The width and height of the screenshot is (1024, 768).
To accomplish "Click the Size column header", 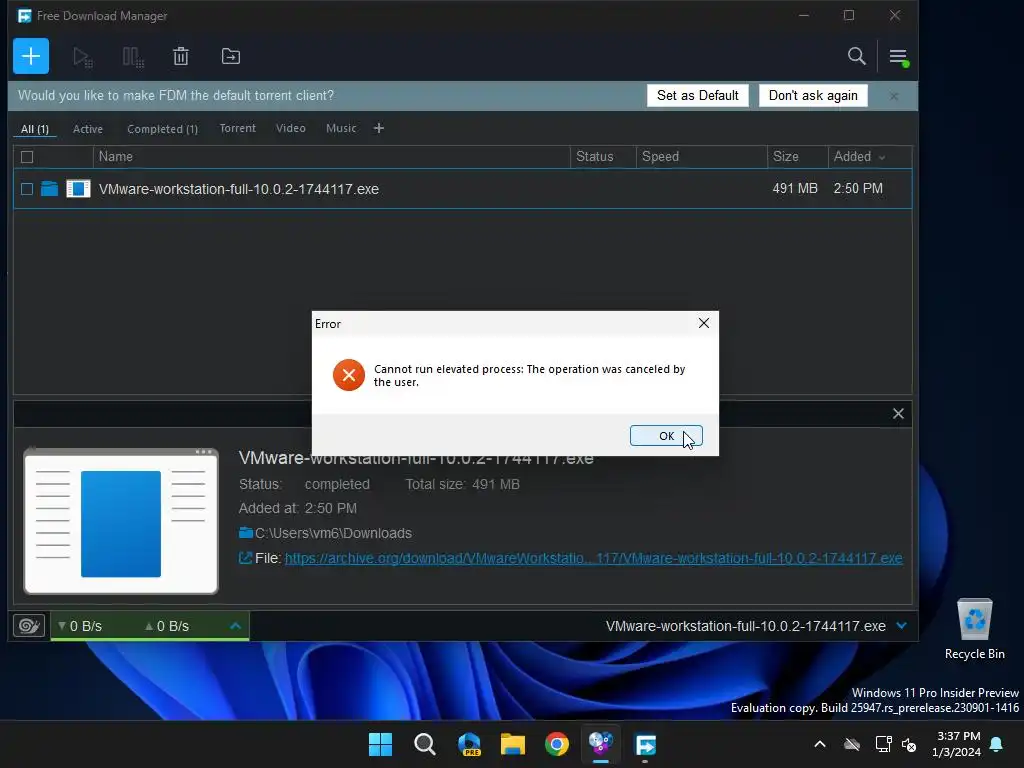I will click(797, 157).
